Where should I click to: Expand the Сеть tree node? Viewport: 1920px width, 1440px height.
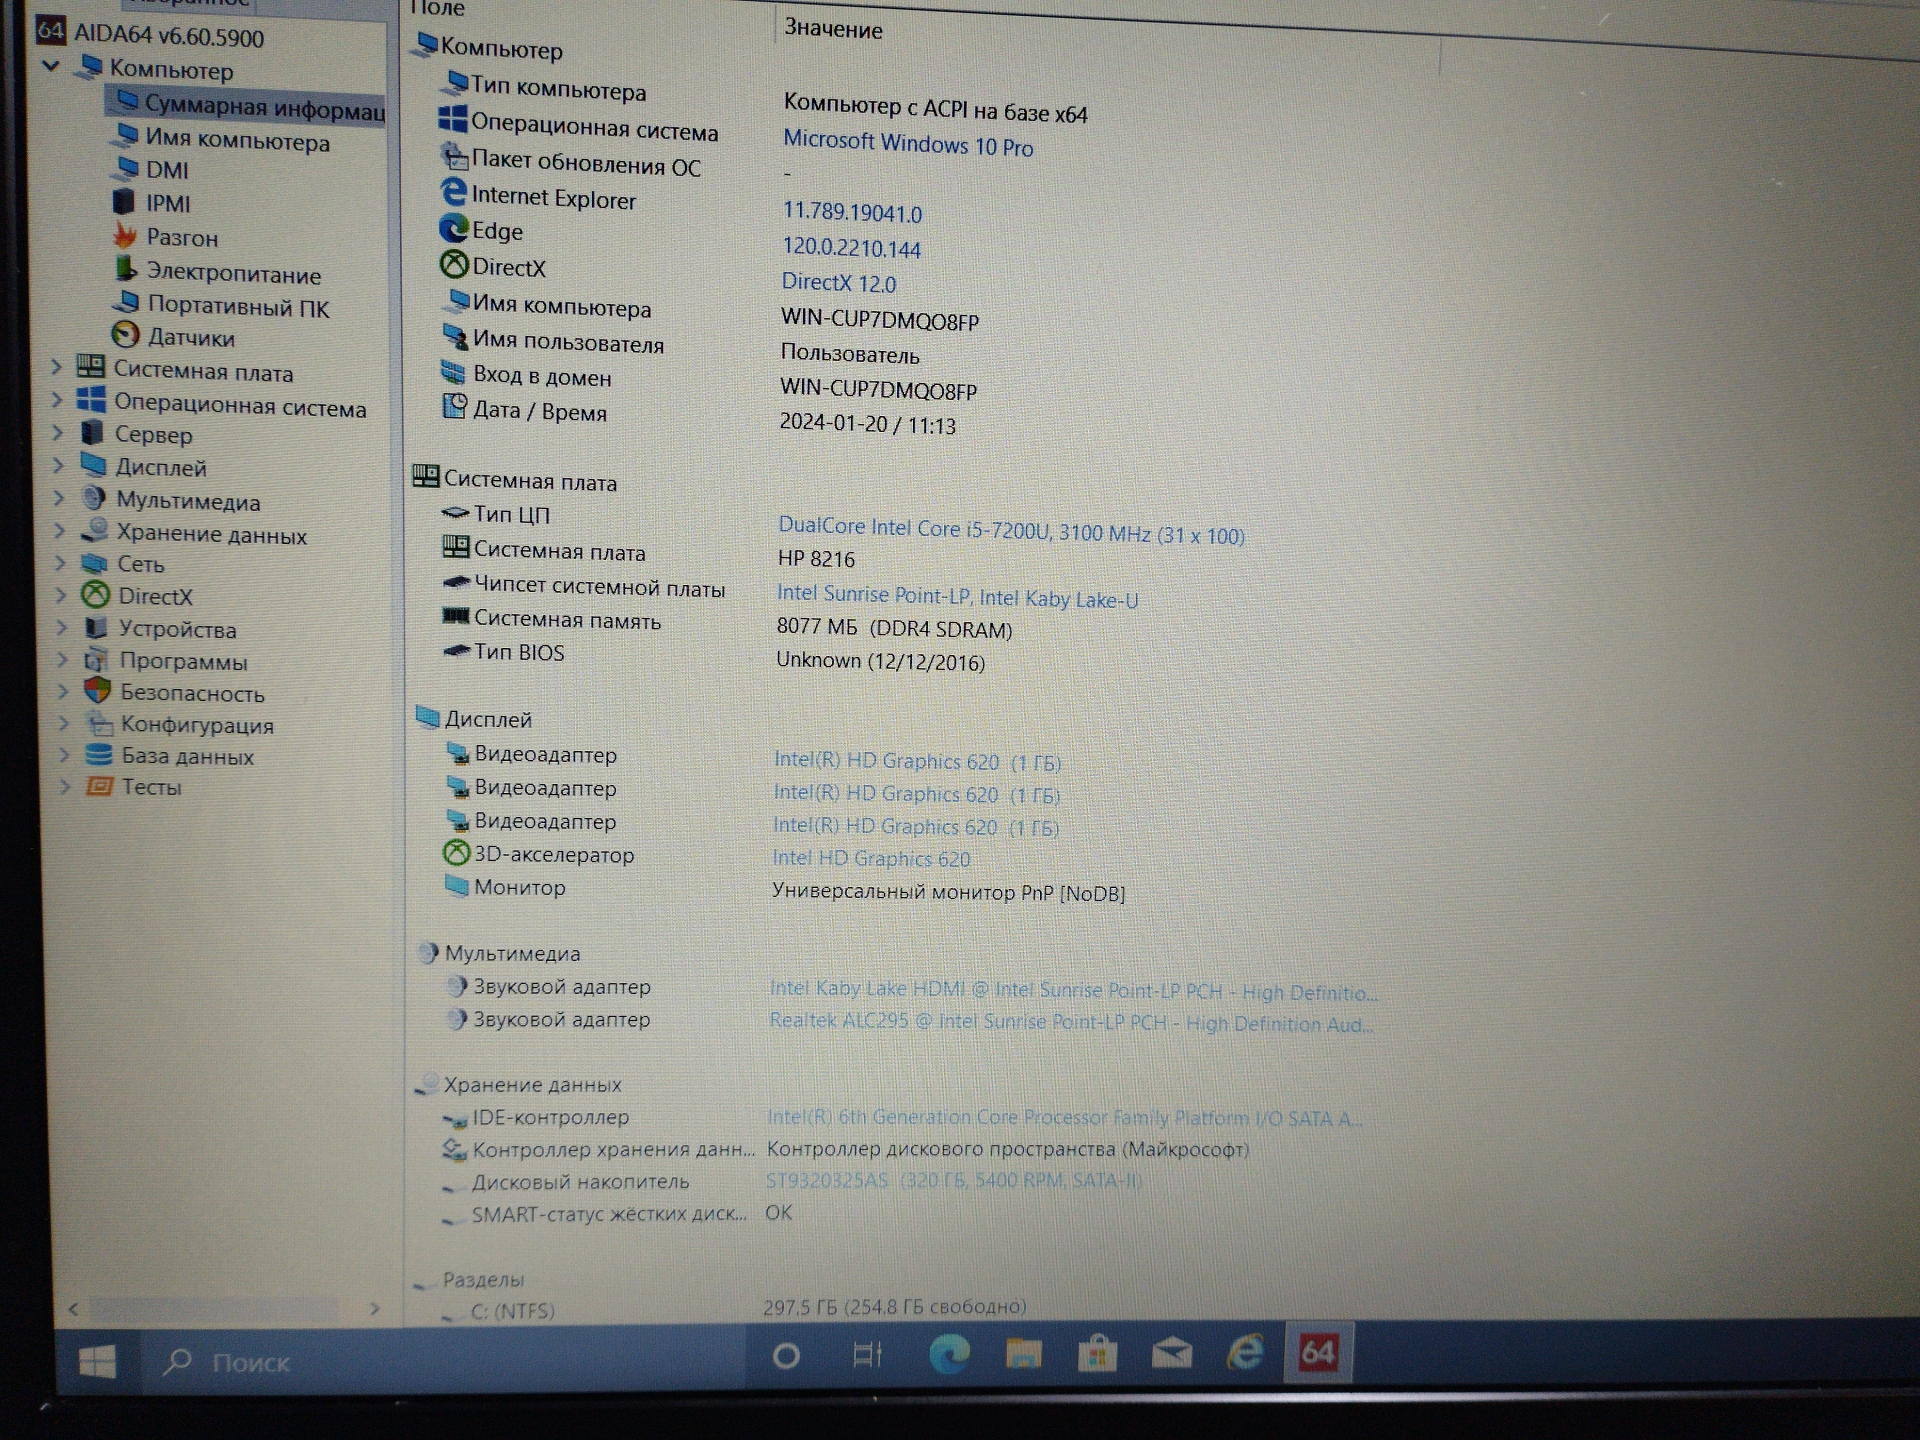click(60, 564)
